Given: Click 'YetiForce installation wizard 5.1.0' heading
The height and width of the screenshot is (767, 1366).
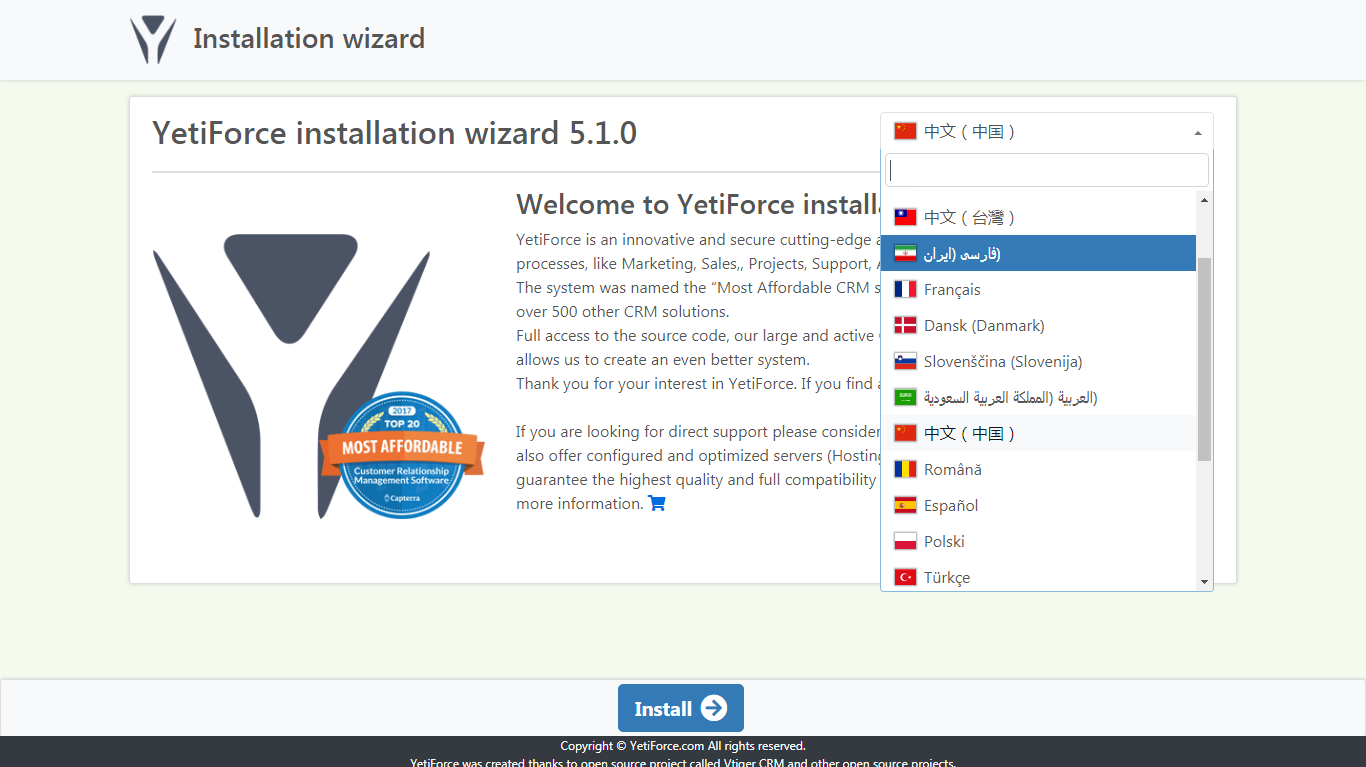Looking at the screenshot, I should pos(394,133).
